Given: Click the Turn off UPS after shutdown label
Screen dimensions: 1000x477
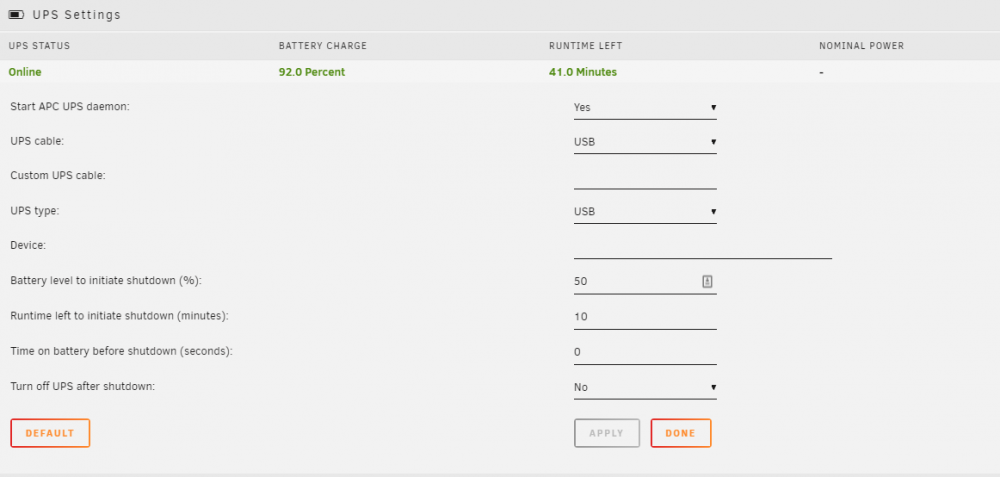Looking at the screenshot, I should [83, 386].
